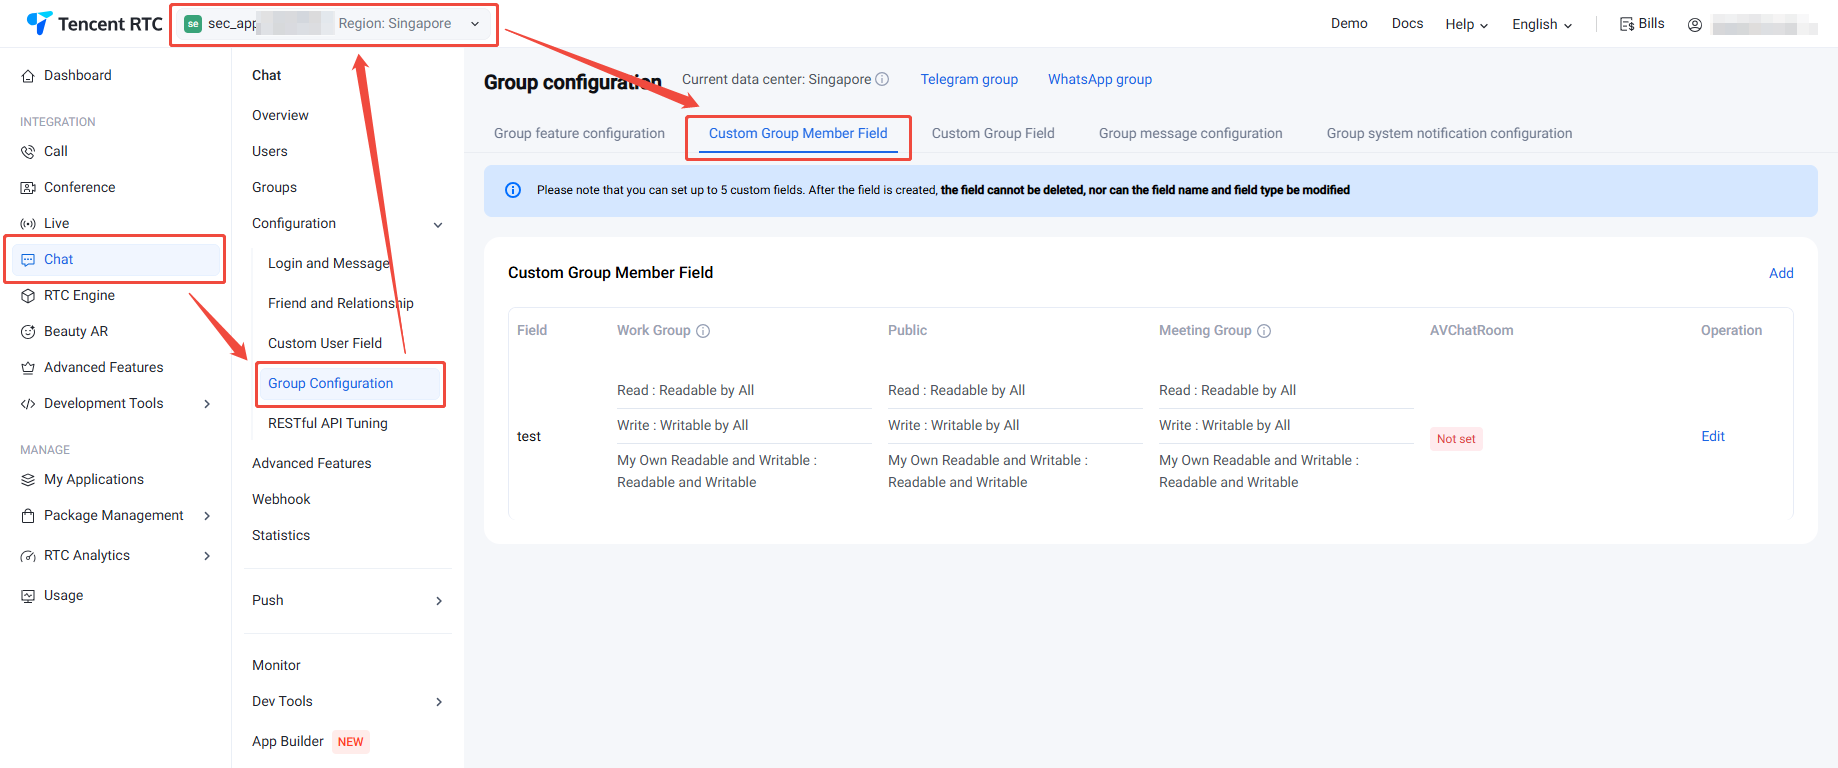Switch to Group message configuration tab
This screenshot has height=768, width=1838.
click(1190, 133)
